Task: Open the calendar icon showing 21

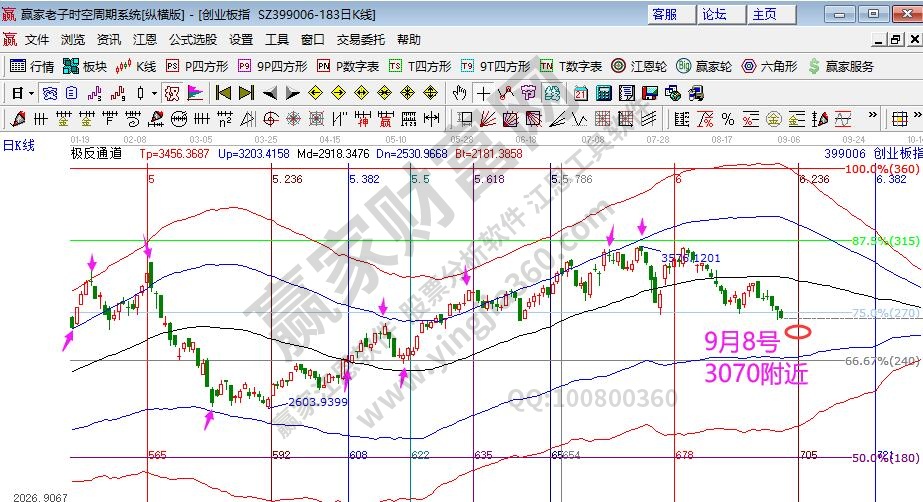Action: pos(581,93)
